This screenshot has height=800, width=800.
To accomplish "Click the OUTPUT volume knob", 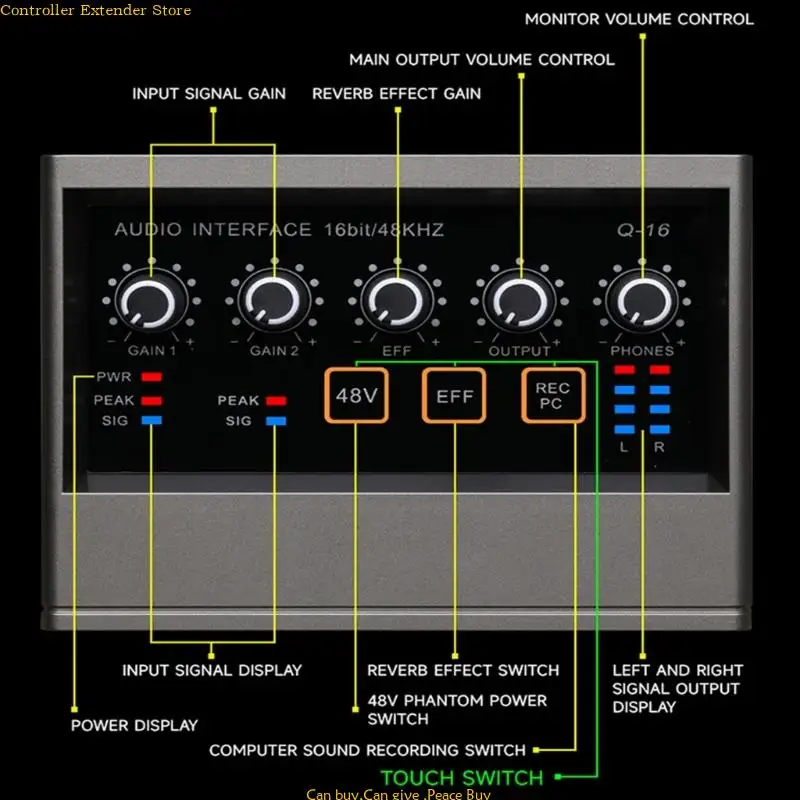I will coord(520,302).
